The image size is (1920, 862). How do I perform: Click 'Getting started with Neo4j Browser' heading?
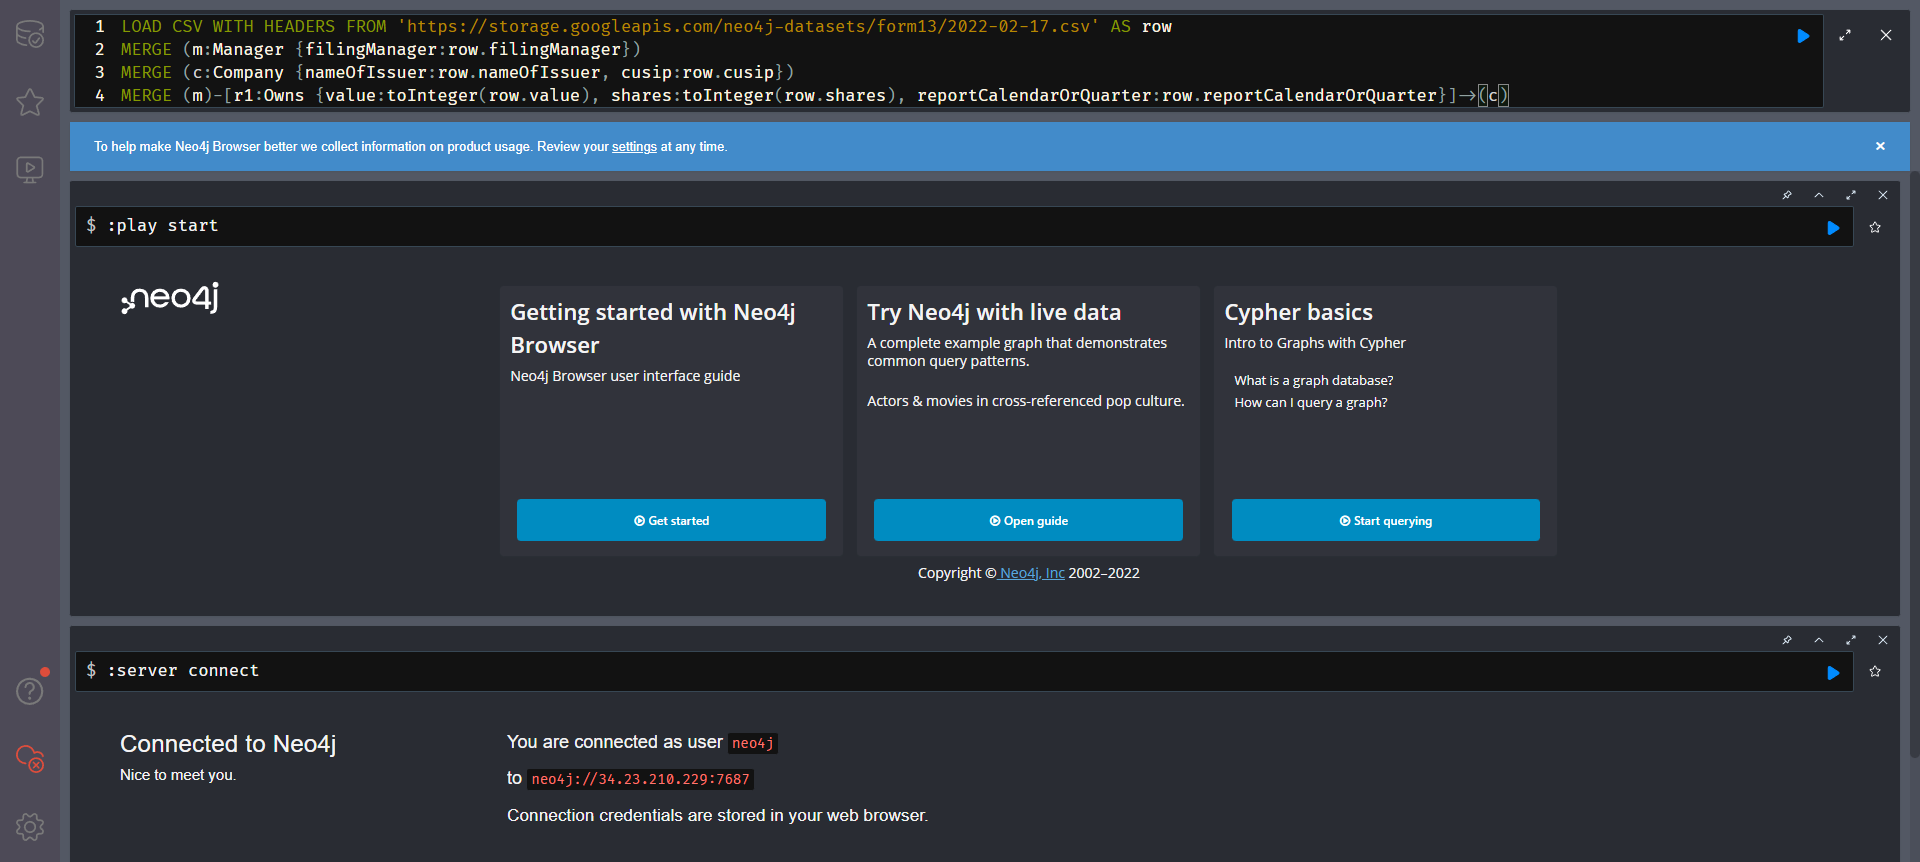653,328
